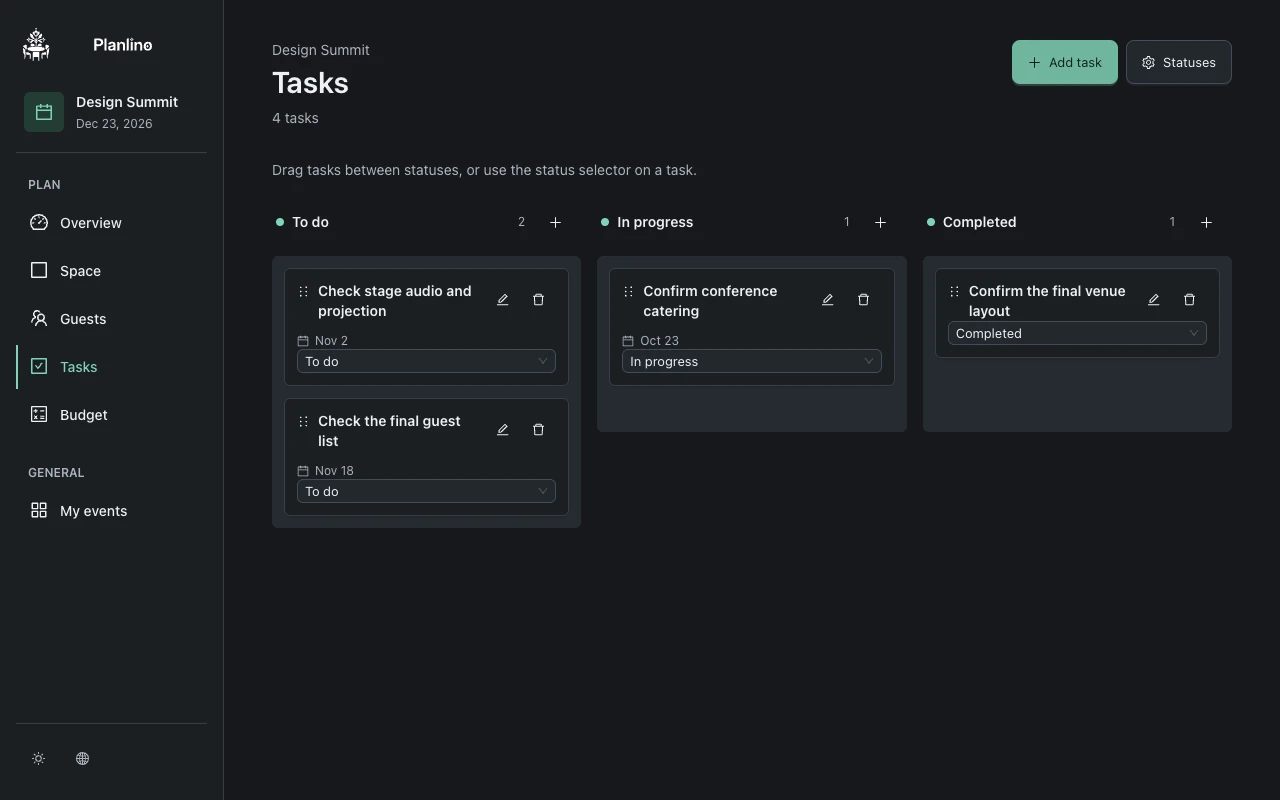This screenshot has width=1280, height=800.
Task: Click the Planlino brand name
Action: point(123,45)
